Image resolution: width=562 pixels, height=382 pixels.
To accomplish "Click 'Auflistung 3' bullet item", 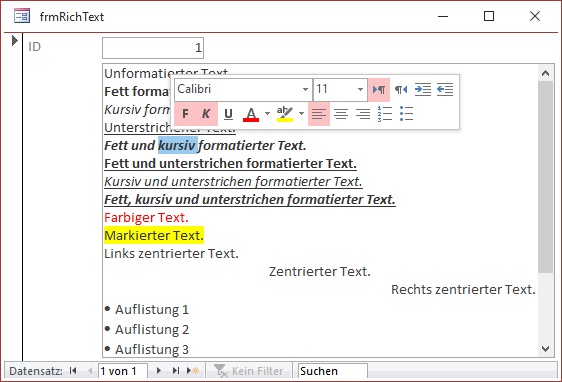I will [x=147, y=349].
